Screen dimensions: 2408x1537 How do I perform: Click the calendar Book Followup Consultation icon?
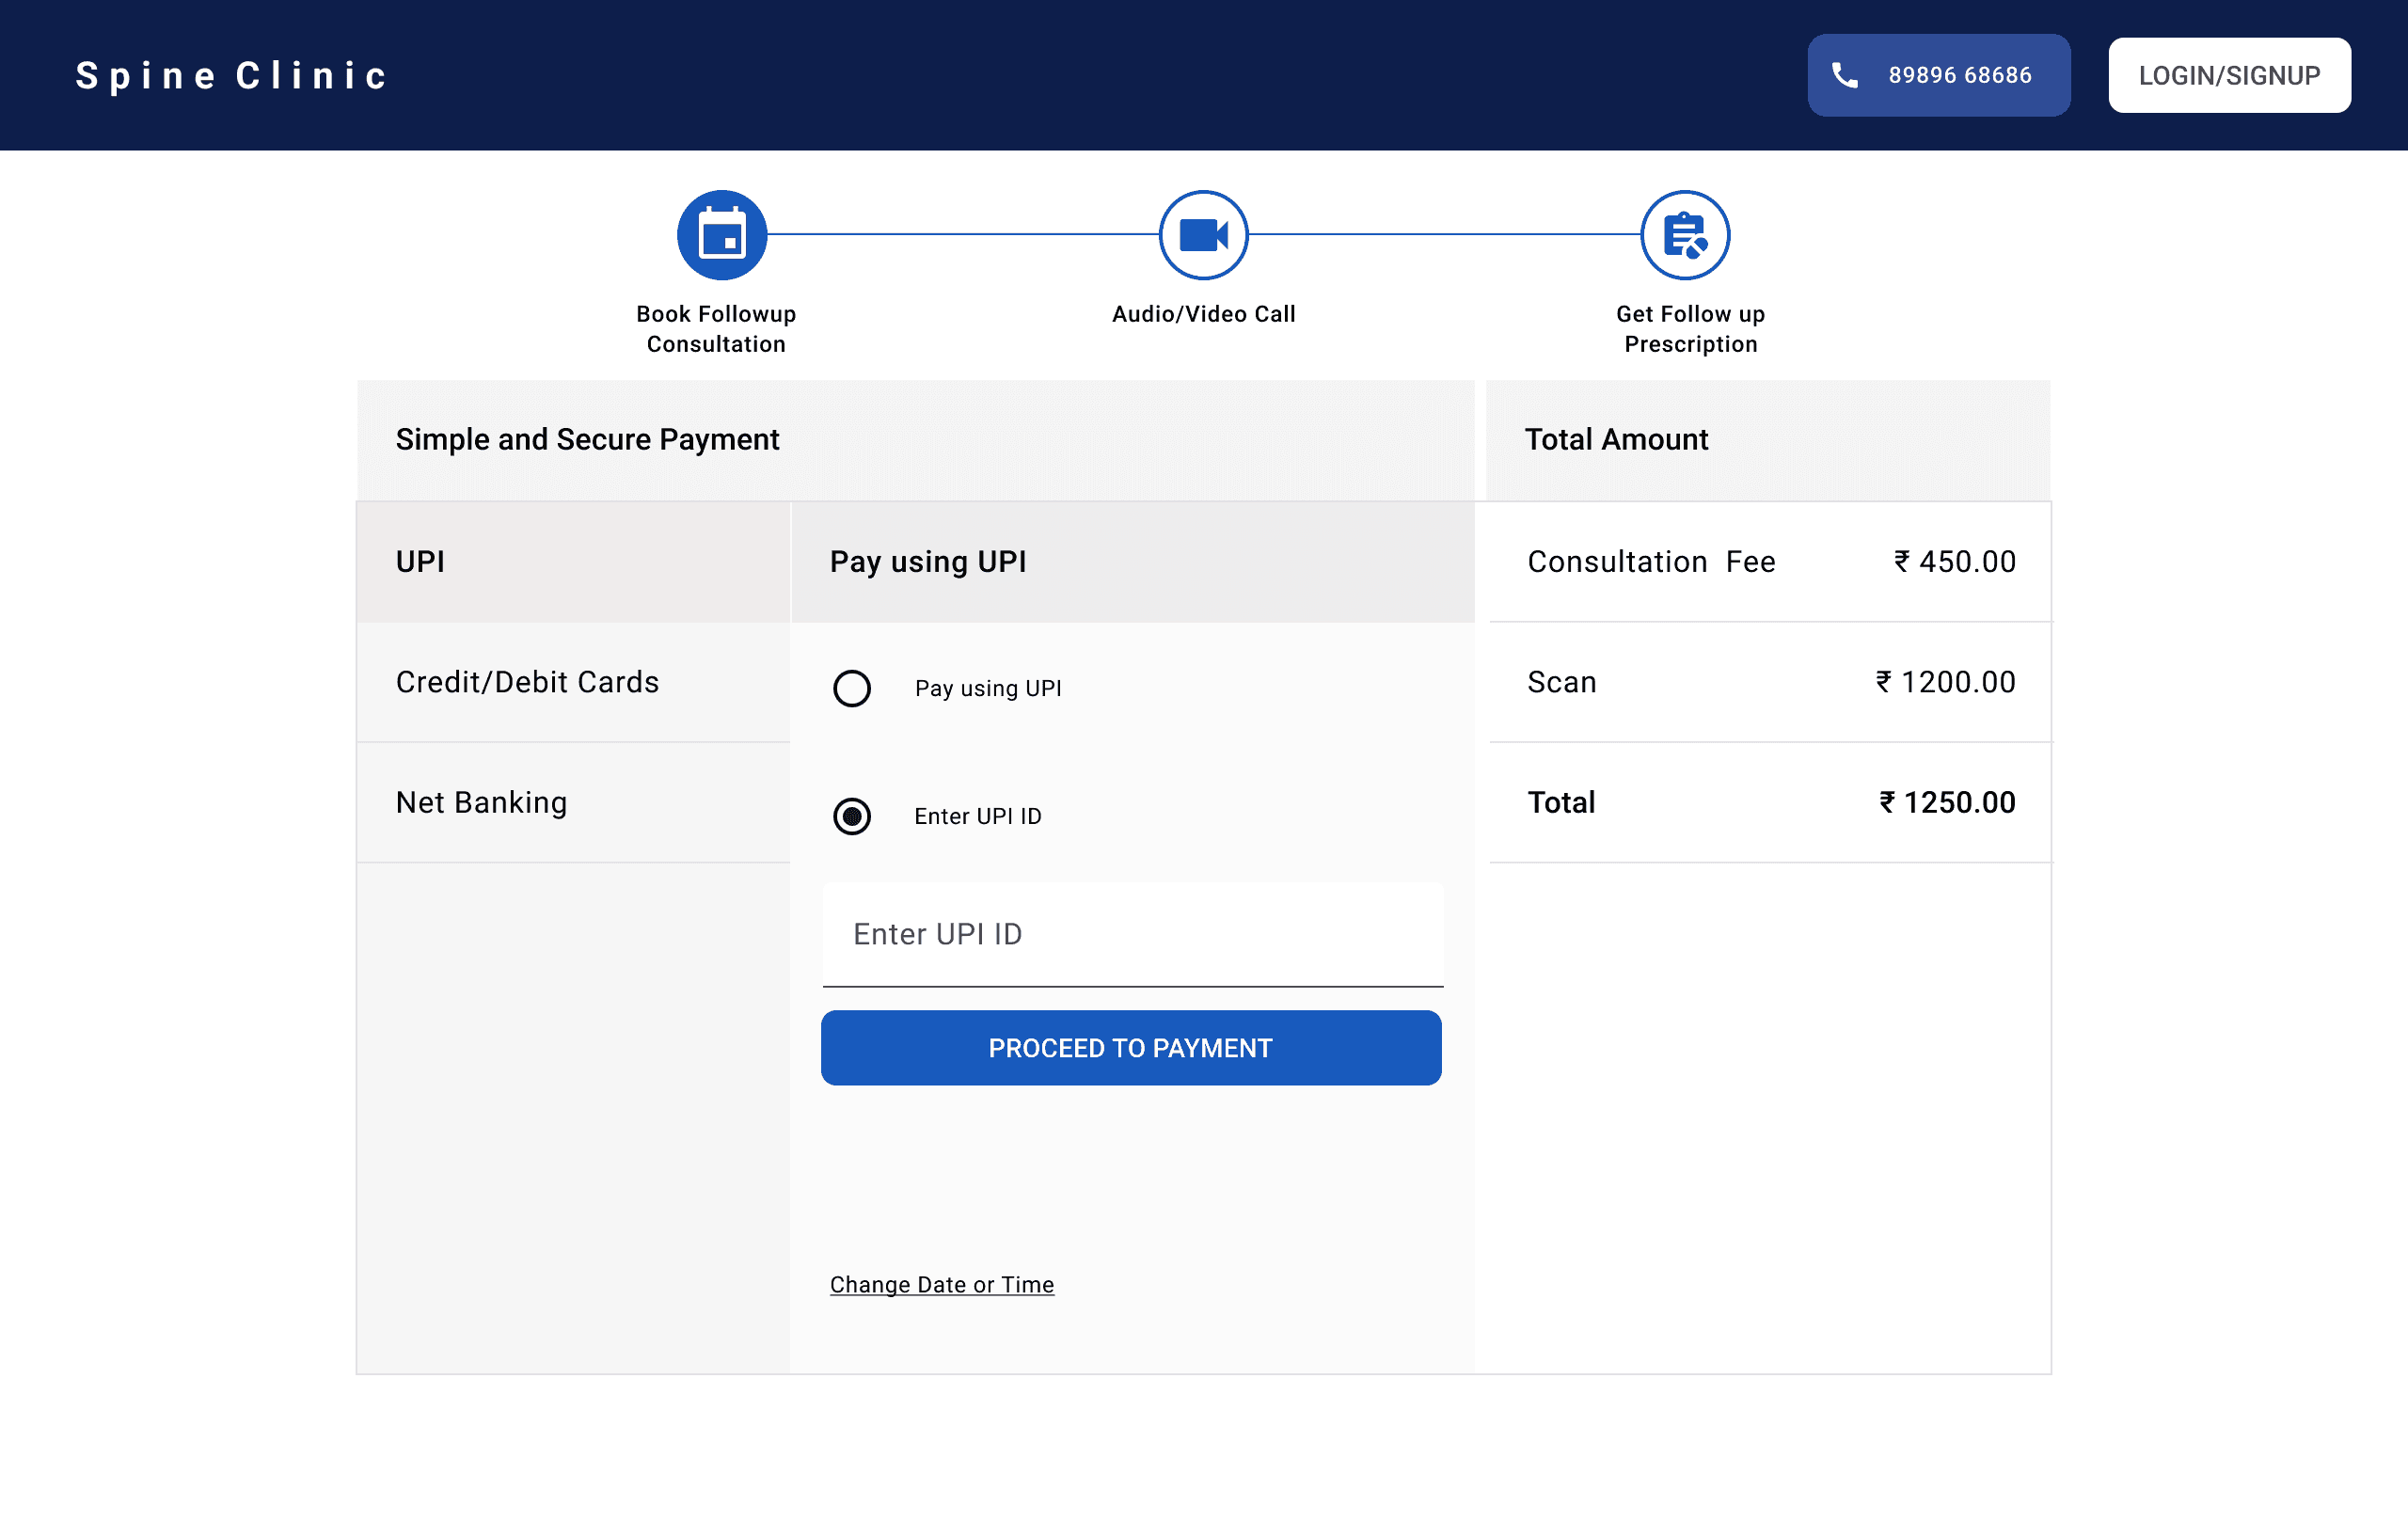[721, 235]
